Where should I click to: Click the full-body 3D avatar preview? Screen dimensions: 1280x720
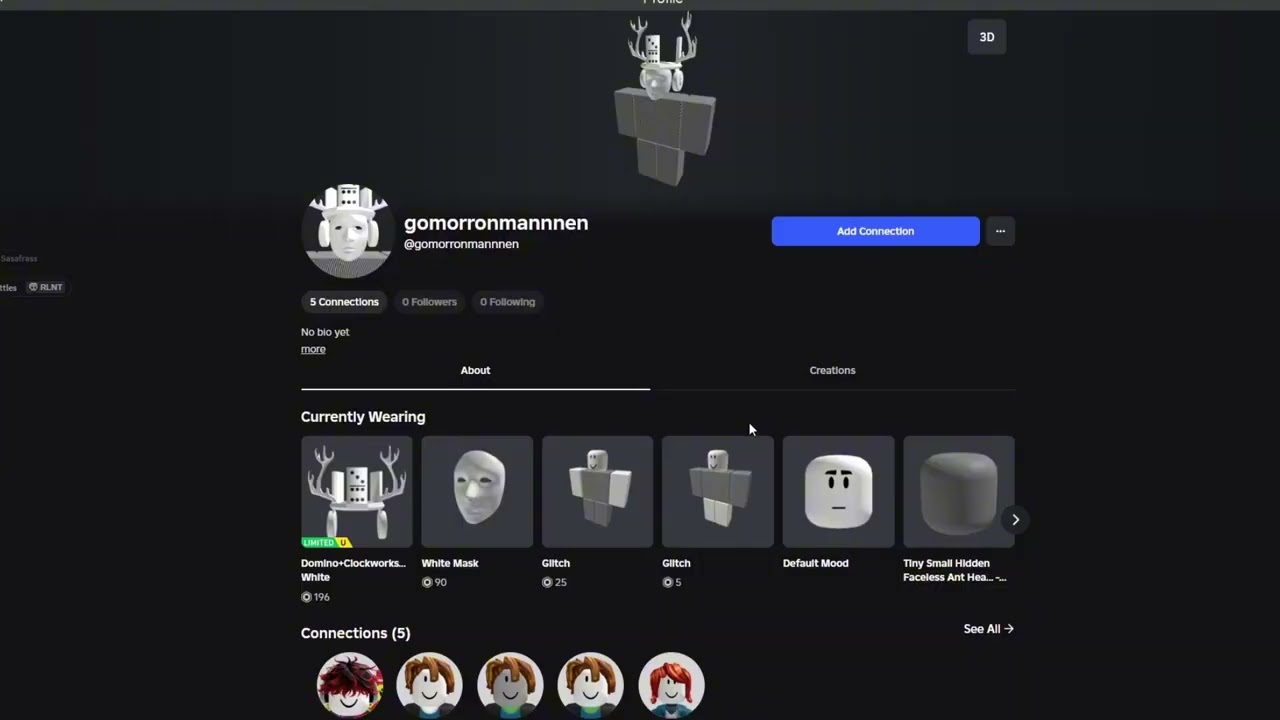[664, 100]
